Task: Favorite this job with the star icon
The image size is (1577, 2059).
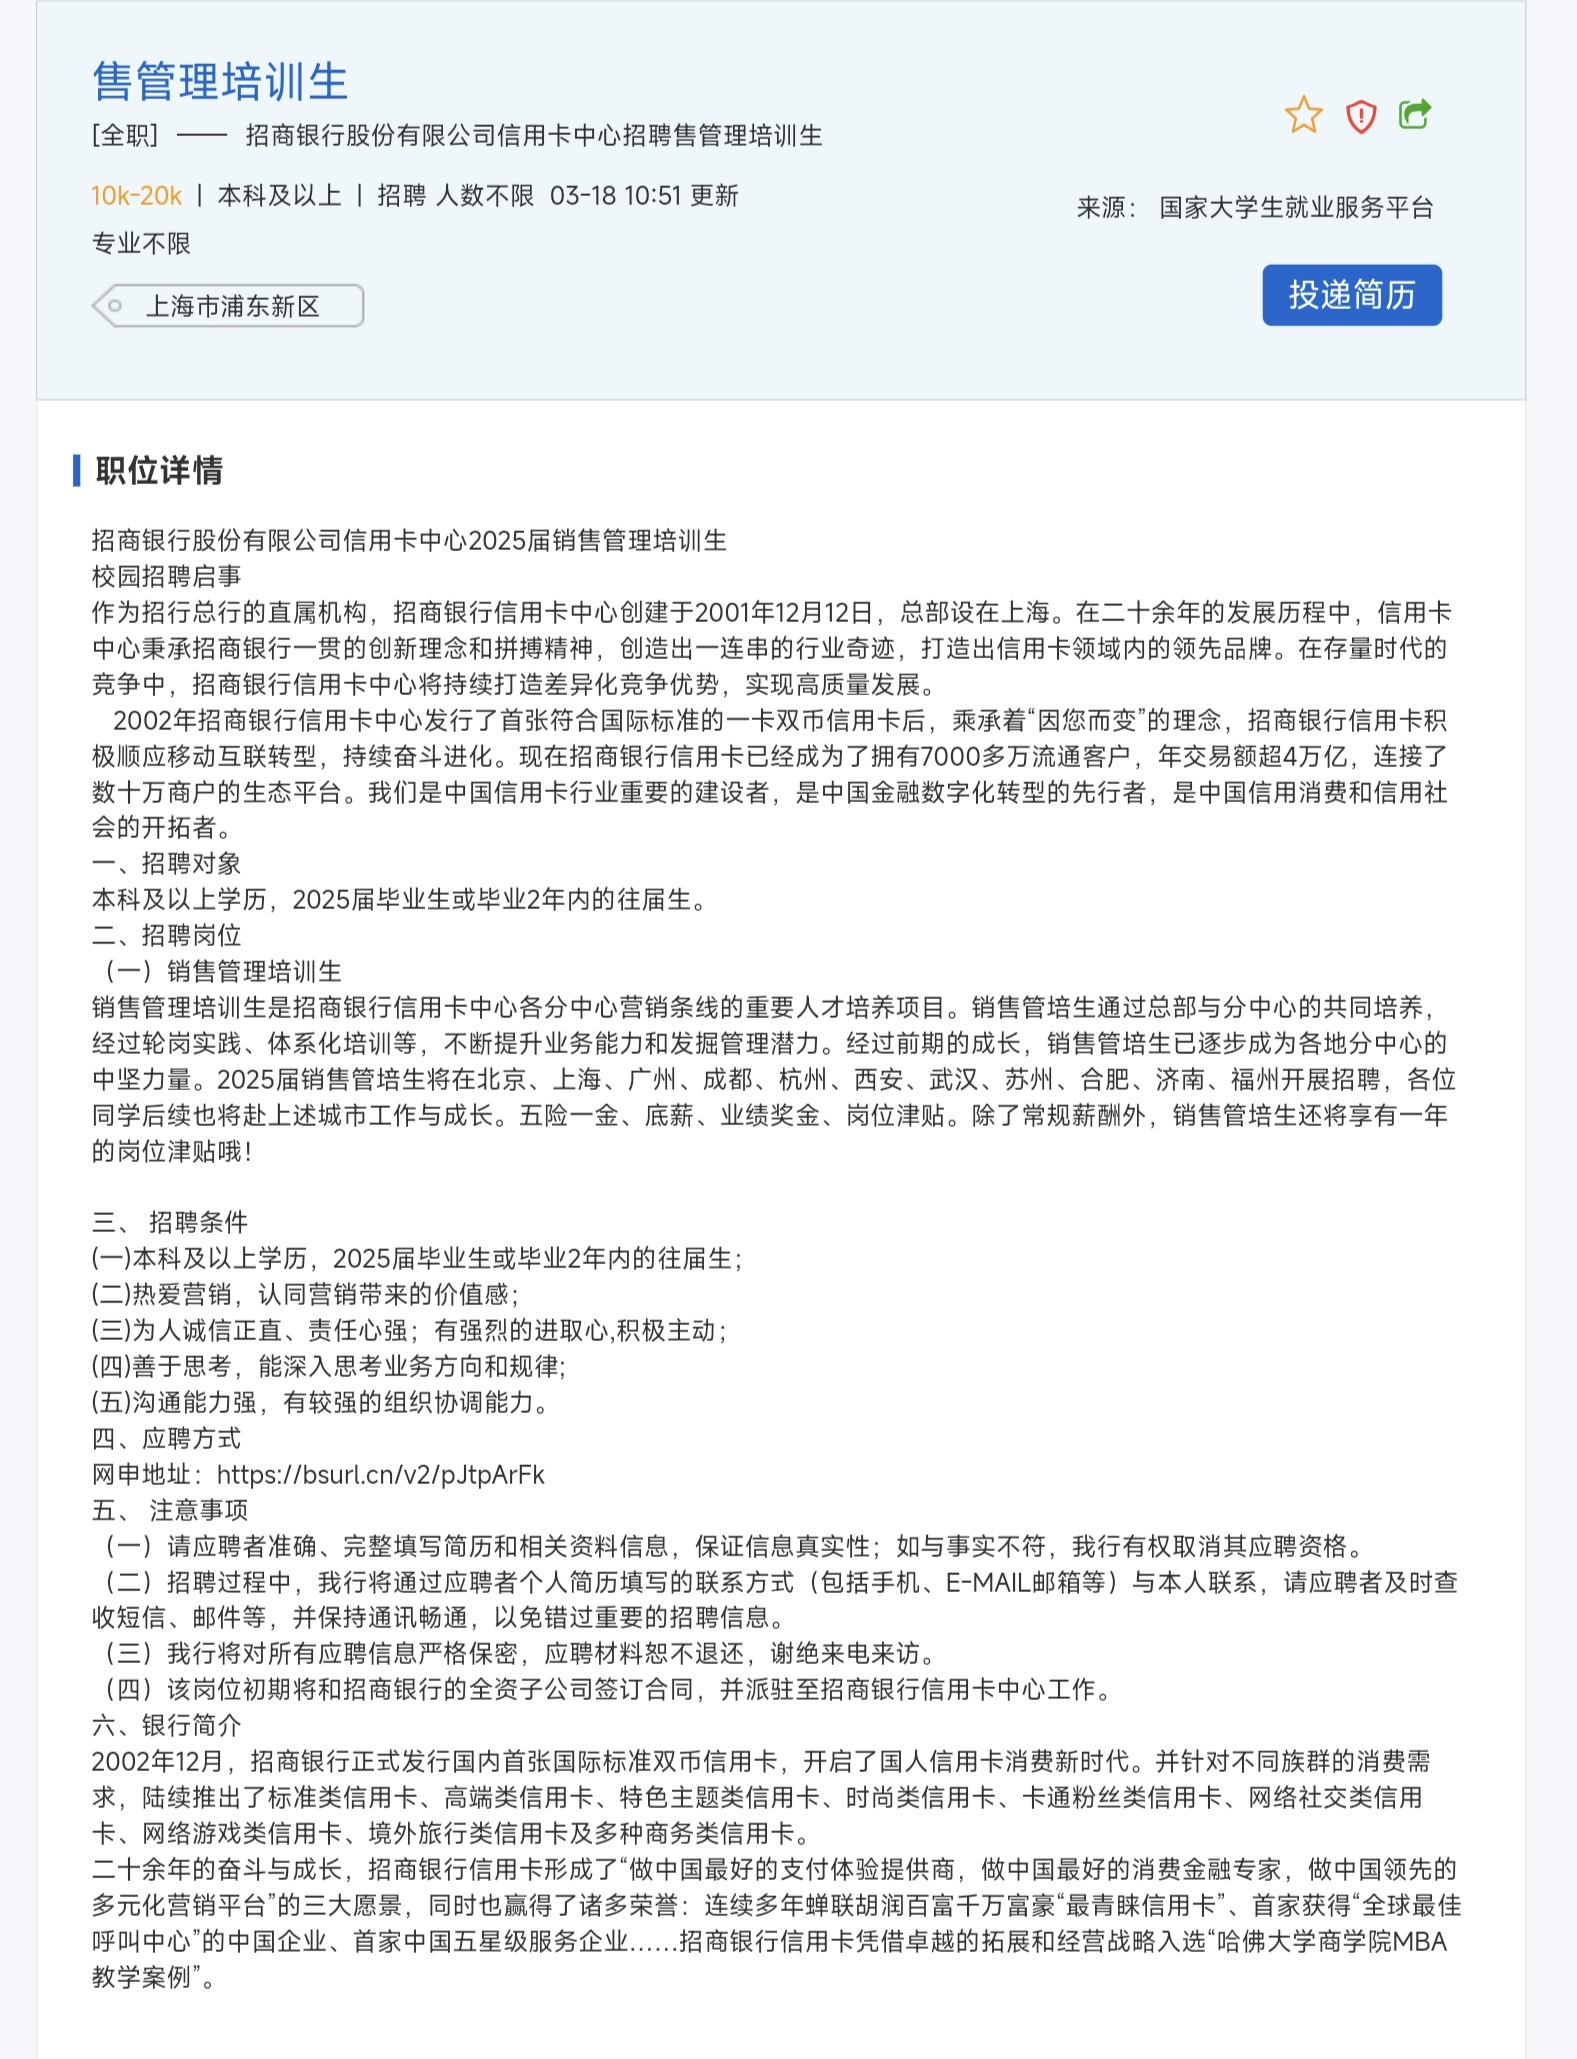Action: pyautogui.click(x=1303, y=115)
